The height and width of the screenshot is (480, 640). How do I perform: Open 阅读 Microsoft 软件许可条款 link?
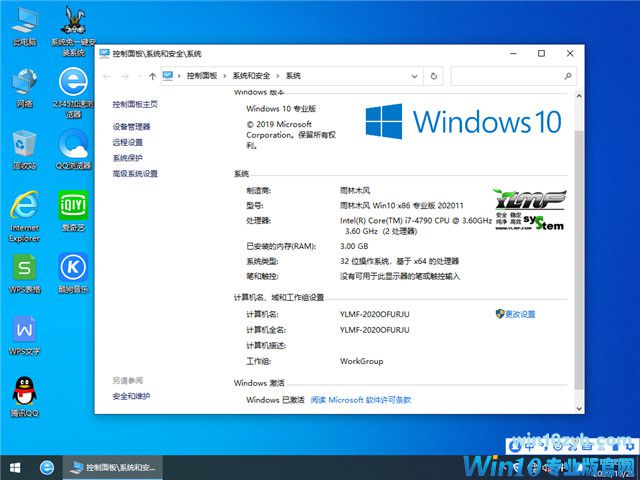point(361,400)
